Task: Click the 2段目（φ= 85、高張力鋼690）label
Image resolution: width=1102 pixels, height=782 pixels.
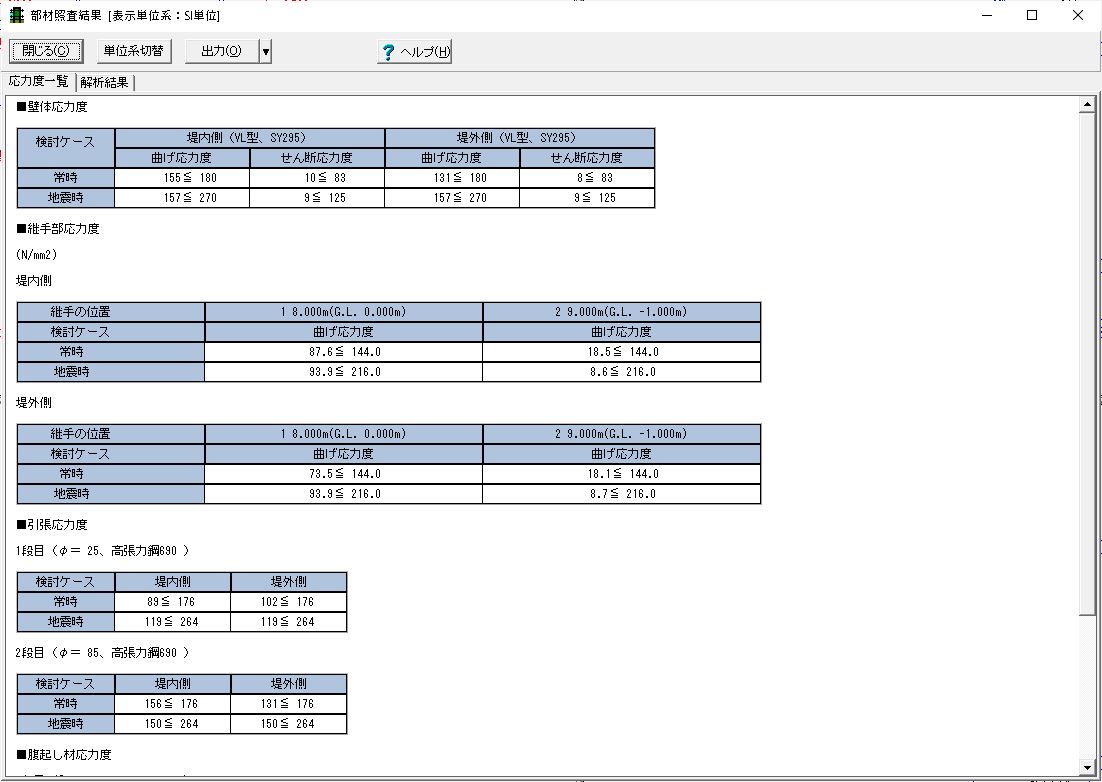Action: pos(103,653)
